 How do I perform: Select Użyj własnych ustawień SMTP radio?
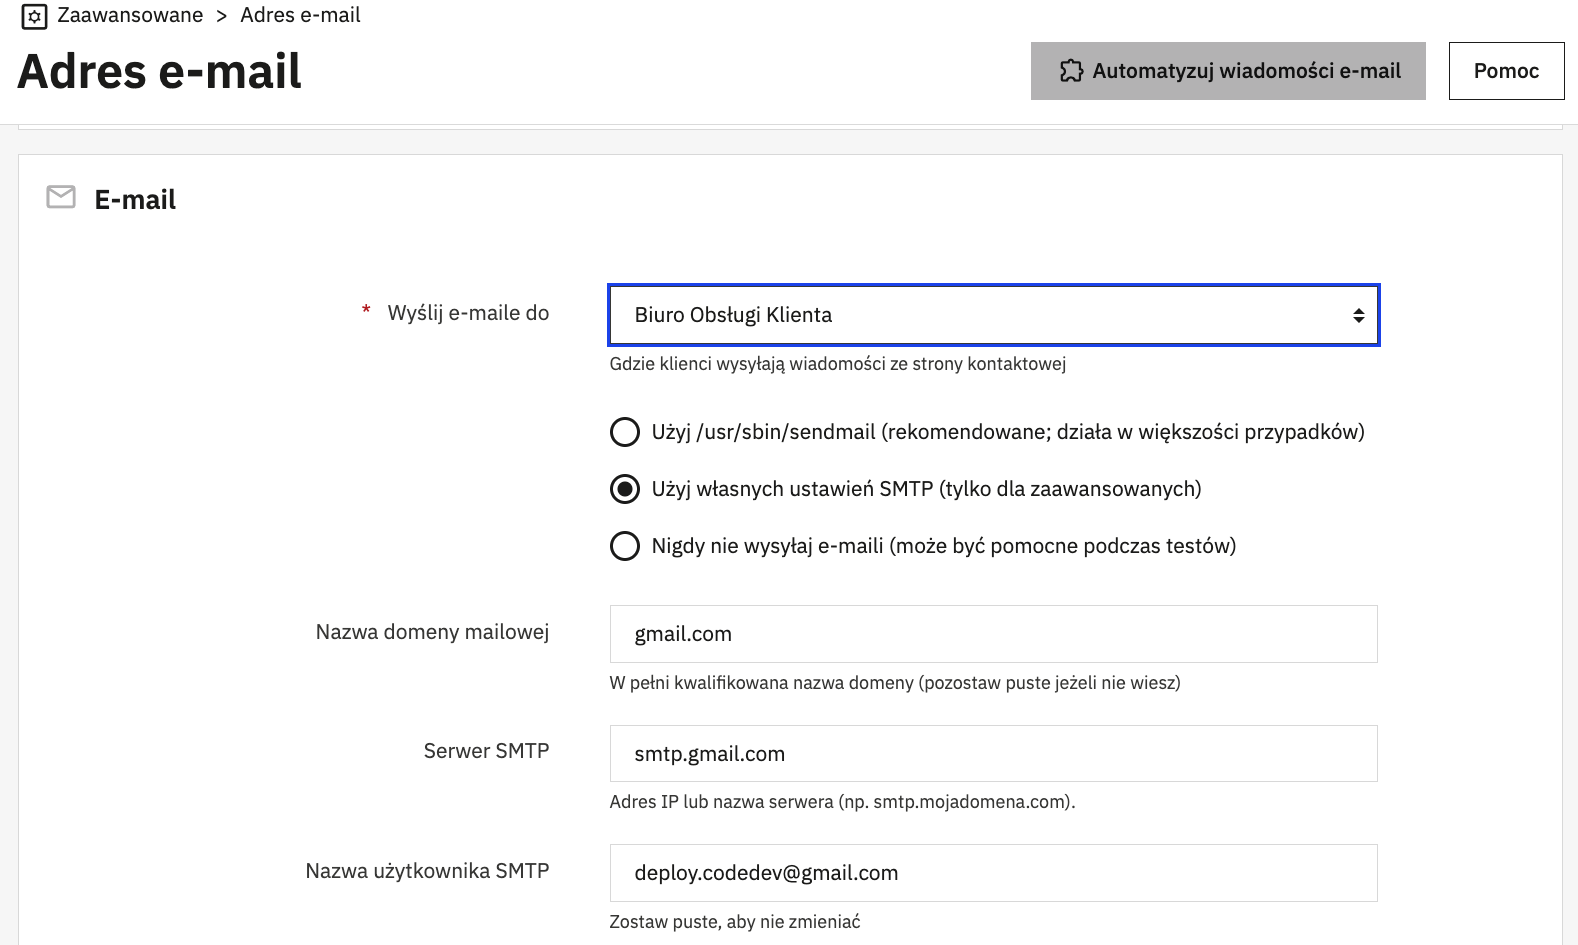click(x=625, y=489)
